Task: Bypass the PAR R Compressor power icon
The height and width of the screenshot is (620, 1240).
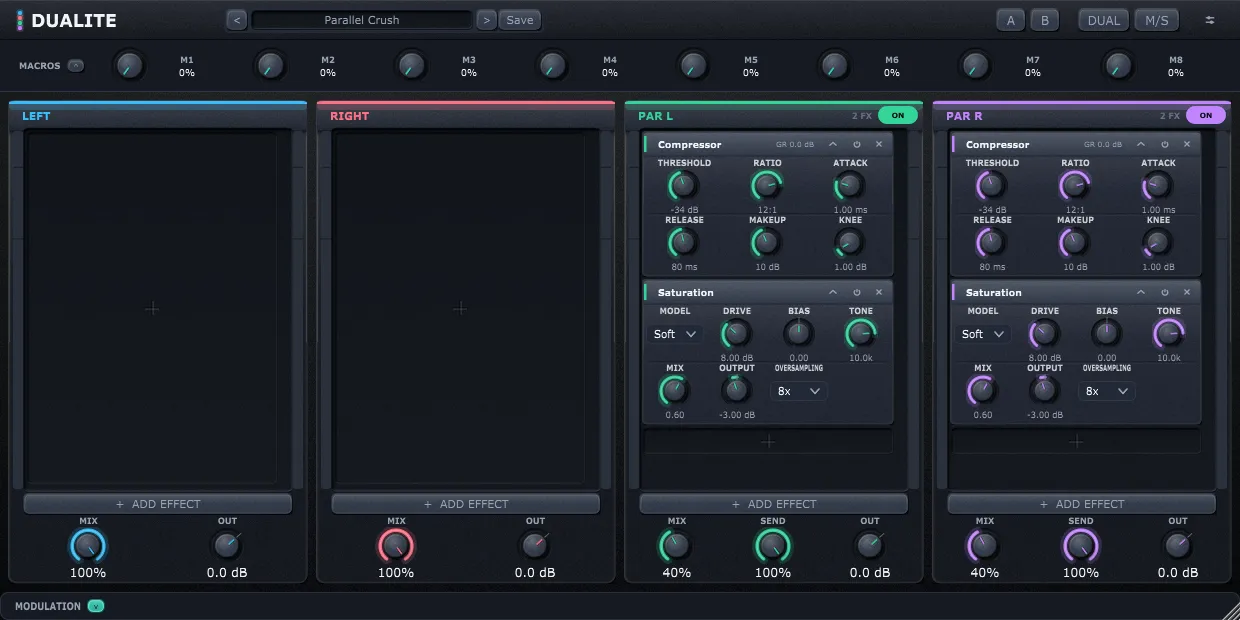Action: tap(1165, 145)
